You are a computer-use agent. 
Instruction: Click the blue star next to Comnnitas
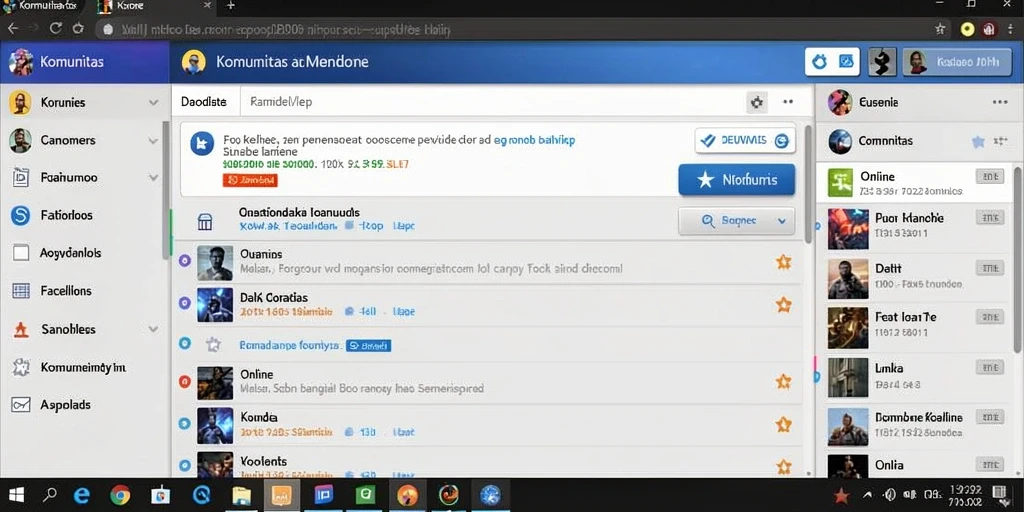(978, 141)
